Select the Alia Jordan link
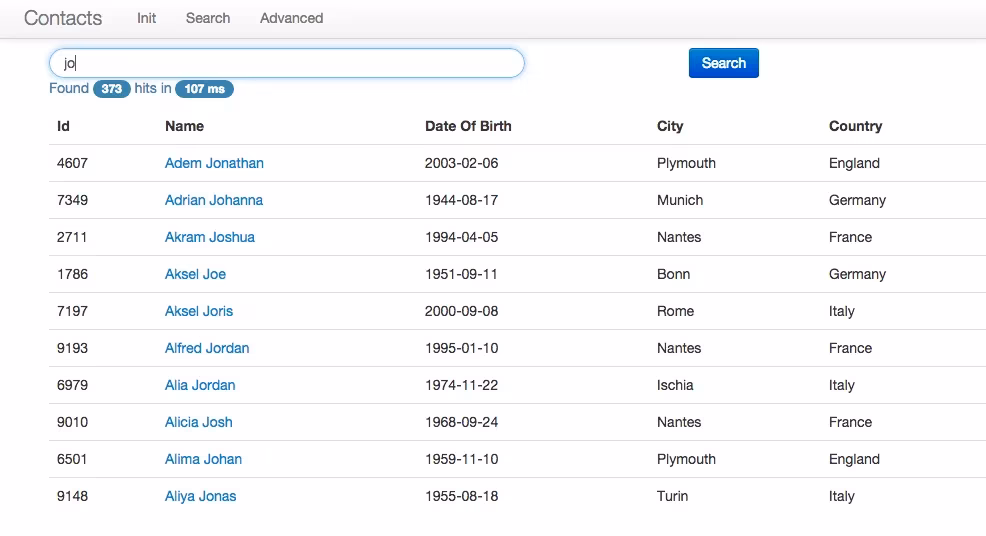Image resolution: width=986 pixels, height=536 pixels. pyautogui.click(x=200, y=385)
